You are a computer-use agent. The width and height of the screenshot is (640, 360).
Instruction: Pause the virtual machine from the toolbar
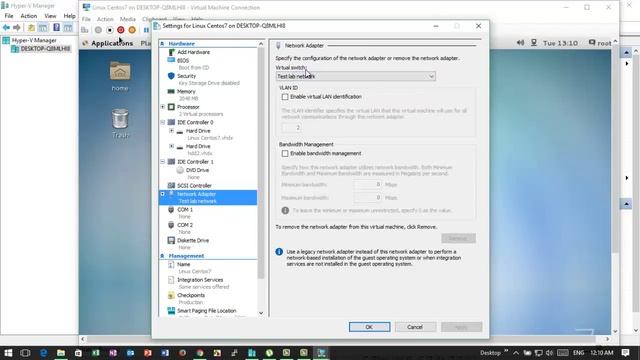click(x=146, y=30)
